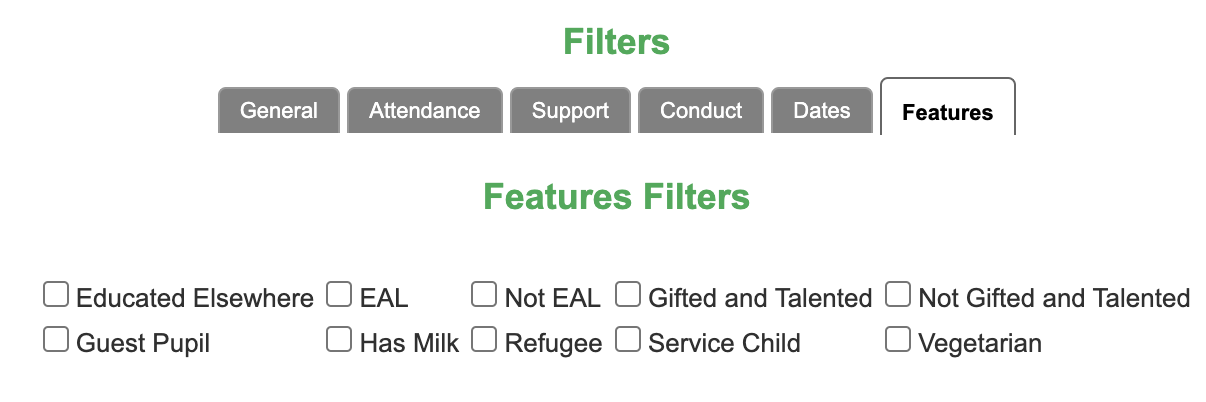Select the Conduct tab
The image size is (1206, 402).
(x=701, y=110)
